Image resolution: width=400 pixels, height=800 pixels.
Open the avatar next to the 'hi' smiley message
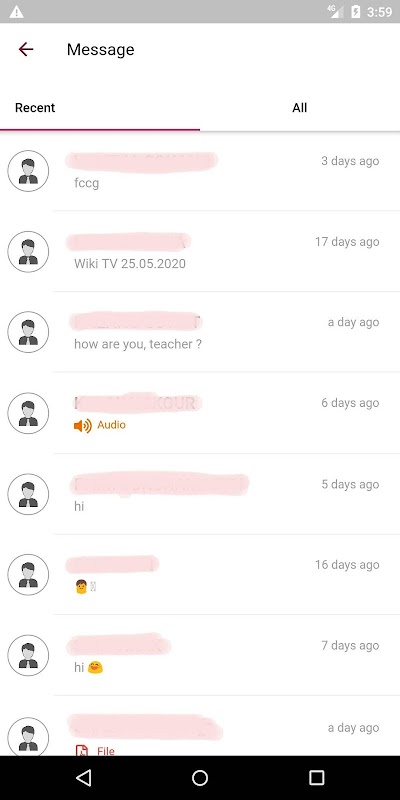tap(28, 656)
